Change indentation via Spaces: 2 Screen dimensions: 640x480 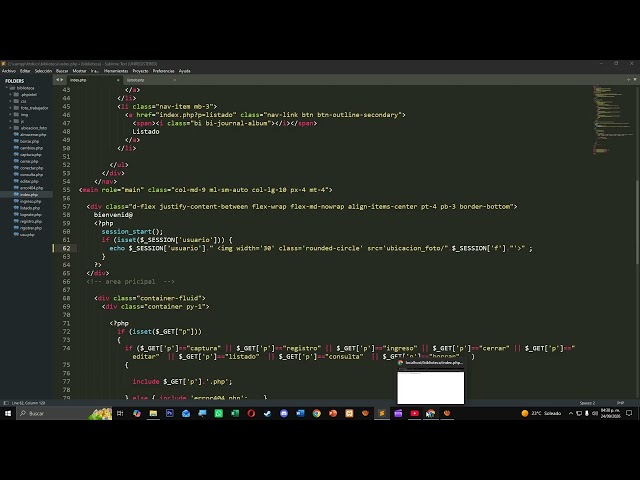587,403
